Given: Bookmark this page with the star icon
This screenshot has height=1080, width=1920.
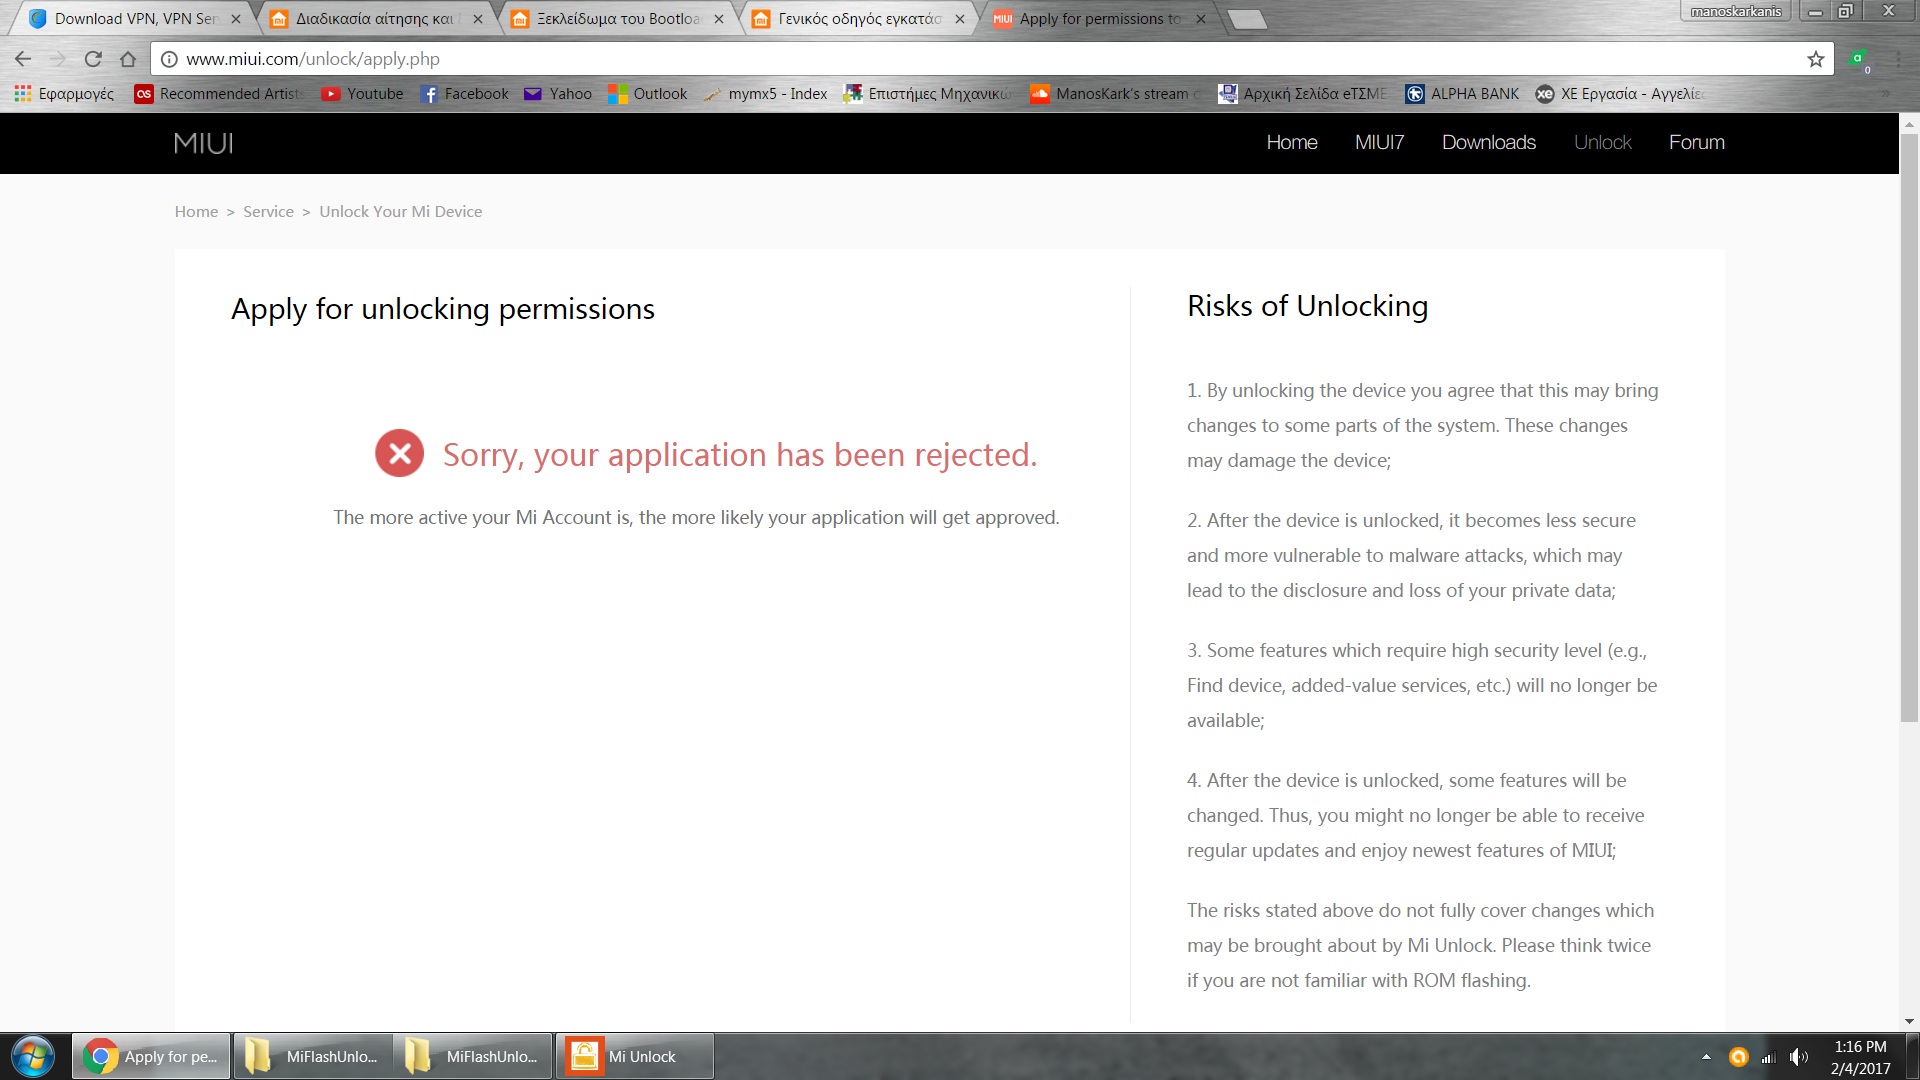Looking at the screenshot, I should point(1816,59).
